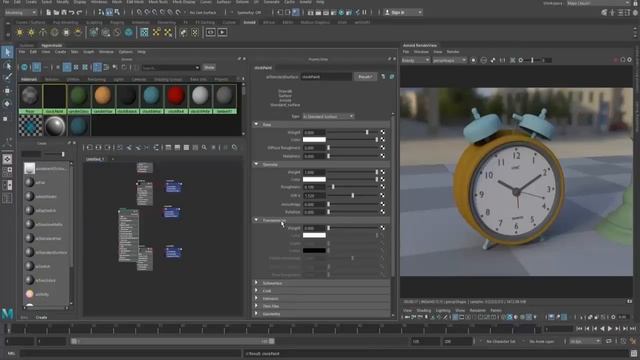Click the Undo arrow in the status line
This screenshot has height=360, width=640.
pos(72,13)
